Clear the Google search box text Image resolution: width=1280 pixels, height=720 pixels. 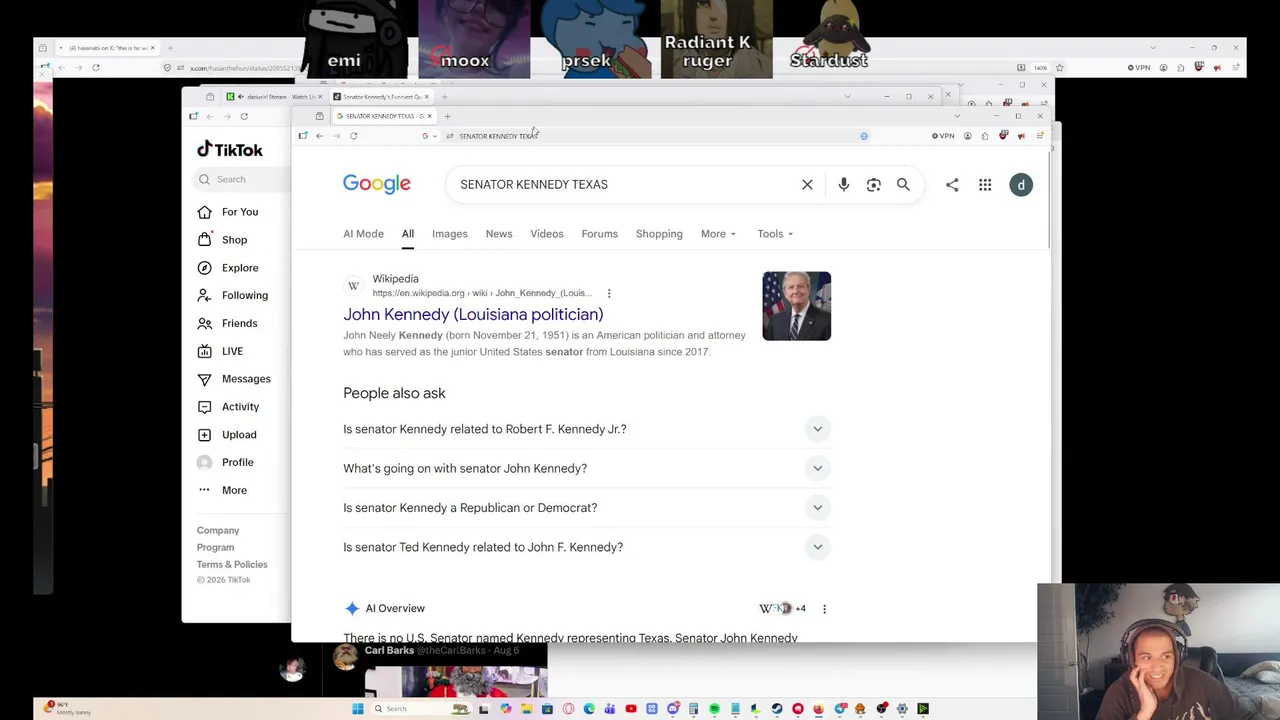pyautogui.click(x=807, y=184)
